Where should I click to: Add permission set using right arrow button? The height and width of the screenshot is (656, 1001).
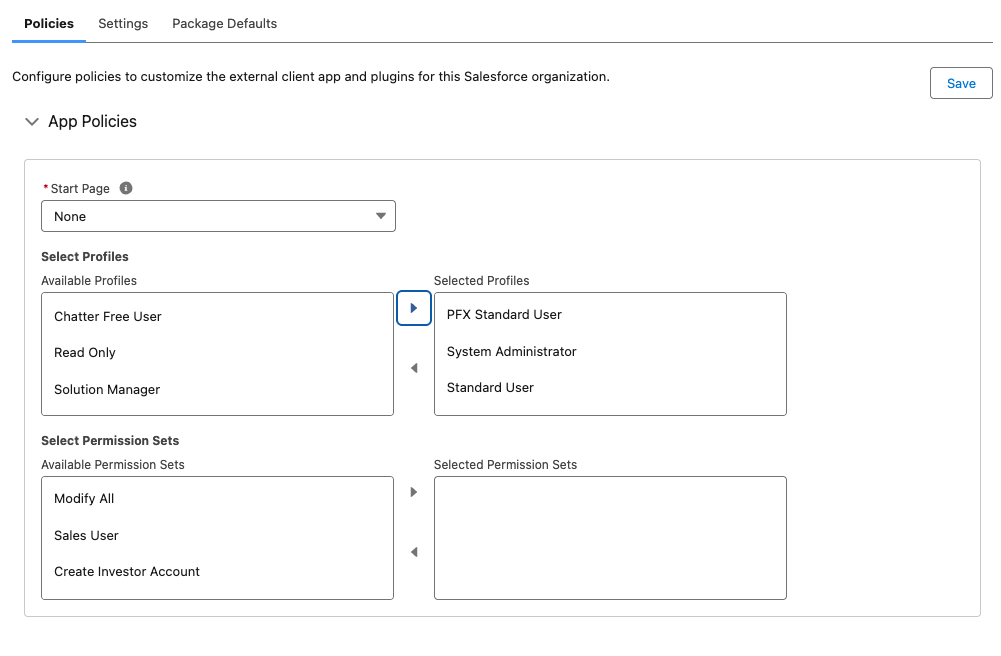click(x=414, y=492)
